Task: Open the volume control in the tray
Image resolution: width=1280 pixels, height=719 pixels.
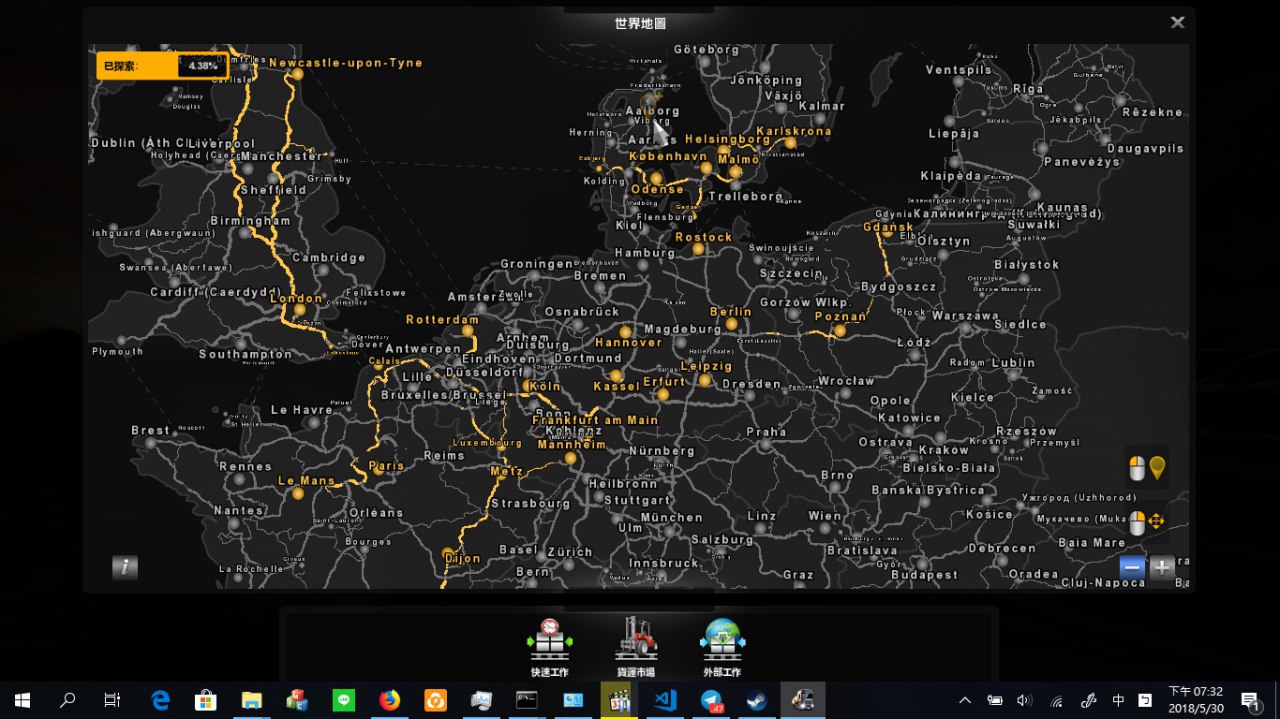Action: [1024, 700]
